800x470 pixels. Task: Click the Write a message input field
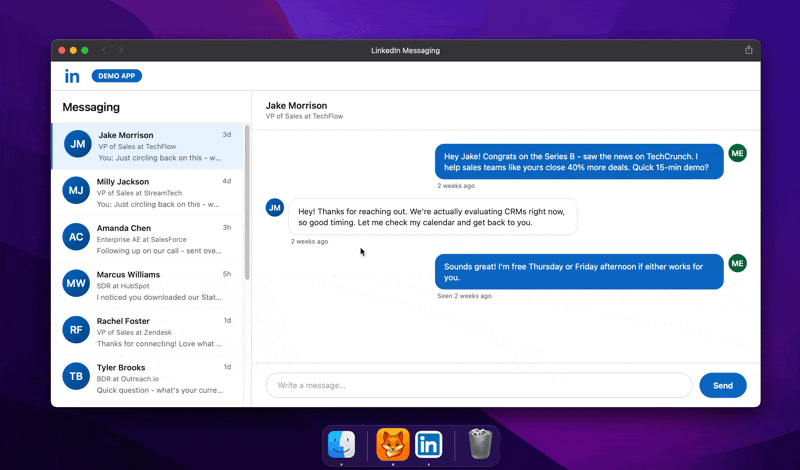pos(478,385)
